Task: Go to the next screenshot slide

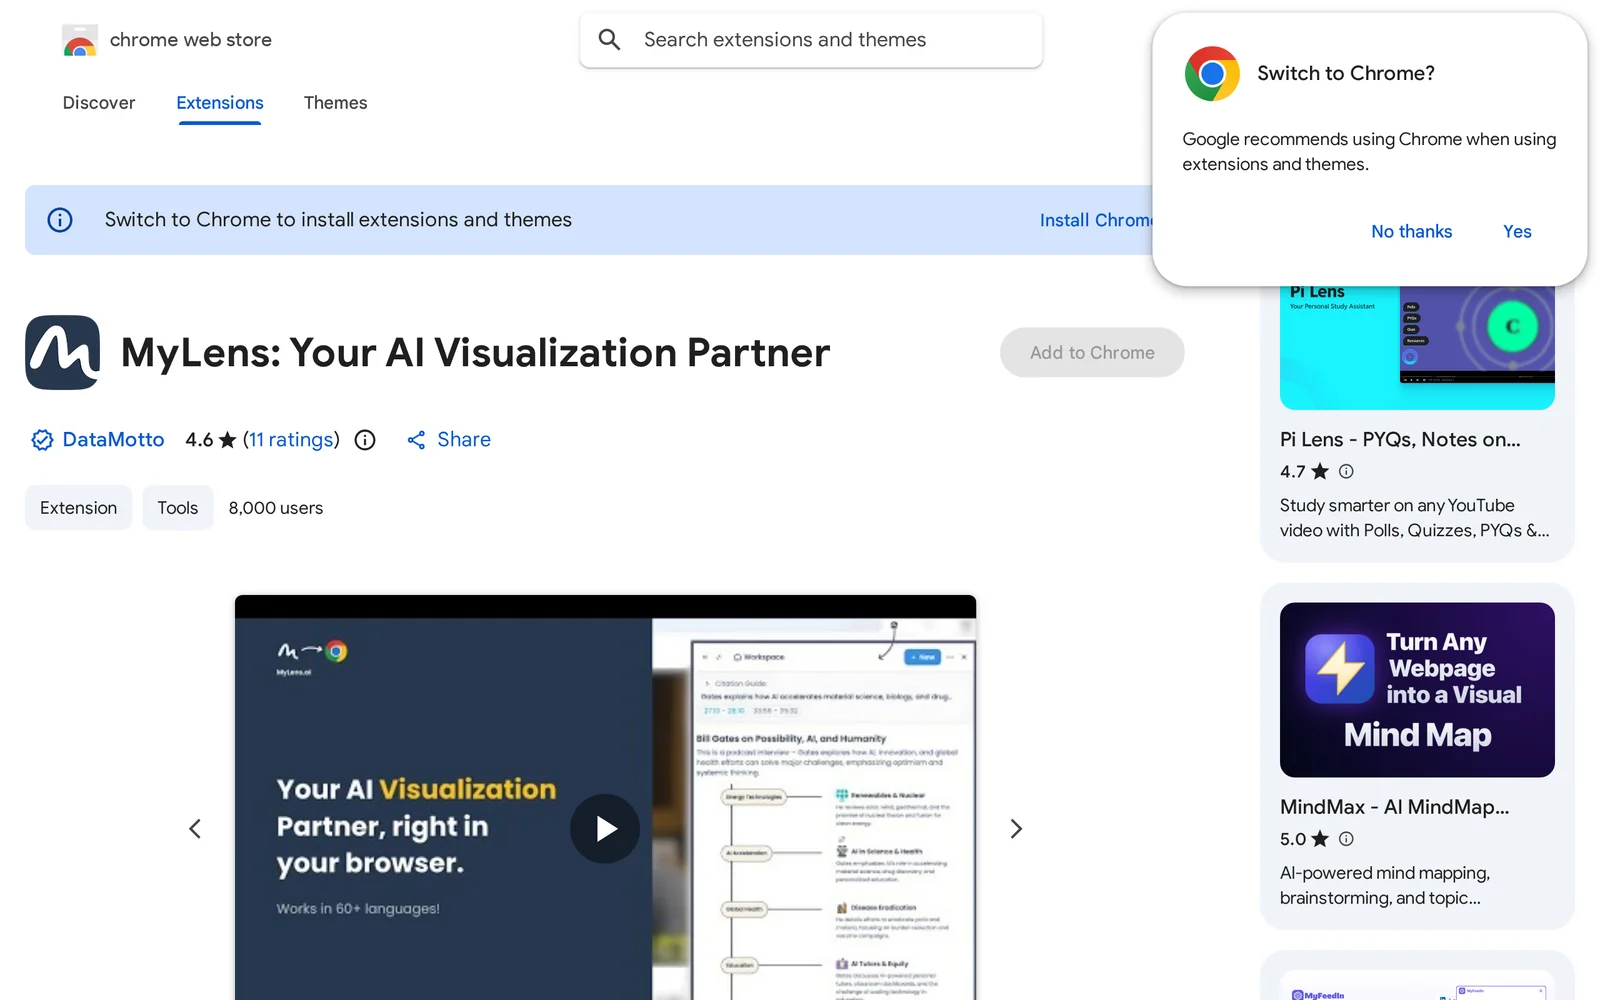Action: pyautogui.click(x=1016, y=829)
